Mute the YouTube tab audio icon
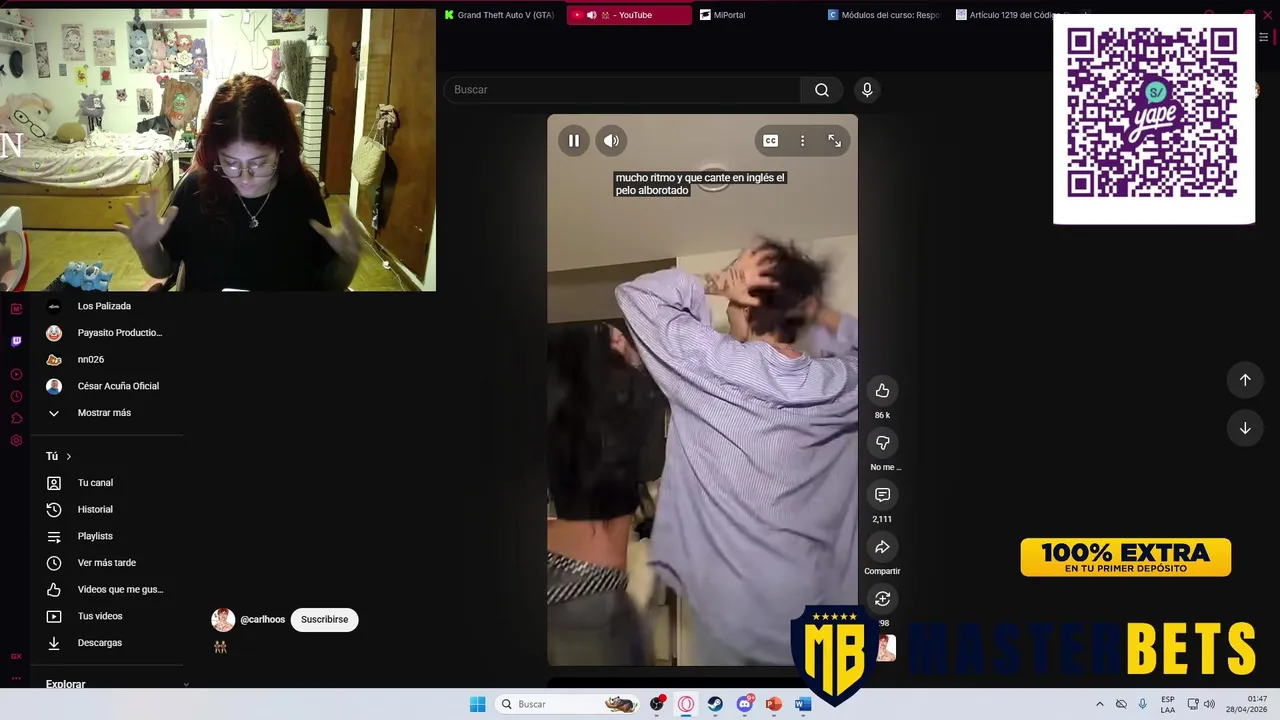The image size is (1280, 720). coord(591,15)
